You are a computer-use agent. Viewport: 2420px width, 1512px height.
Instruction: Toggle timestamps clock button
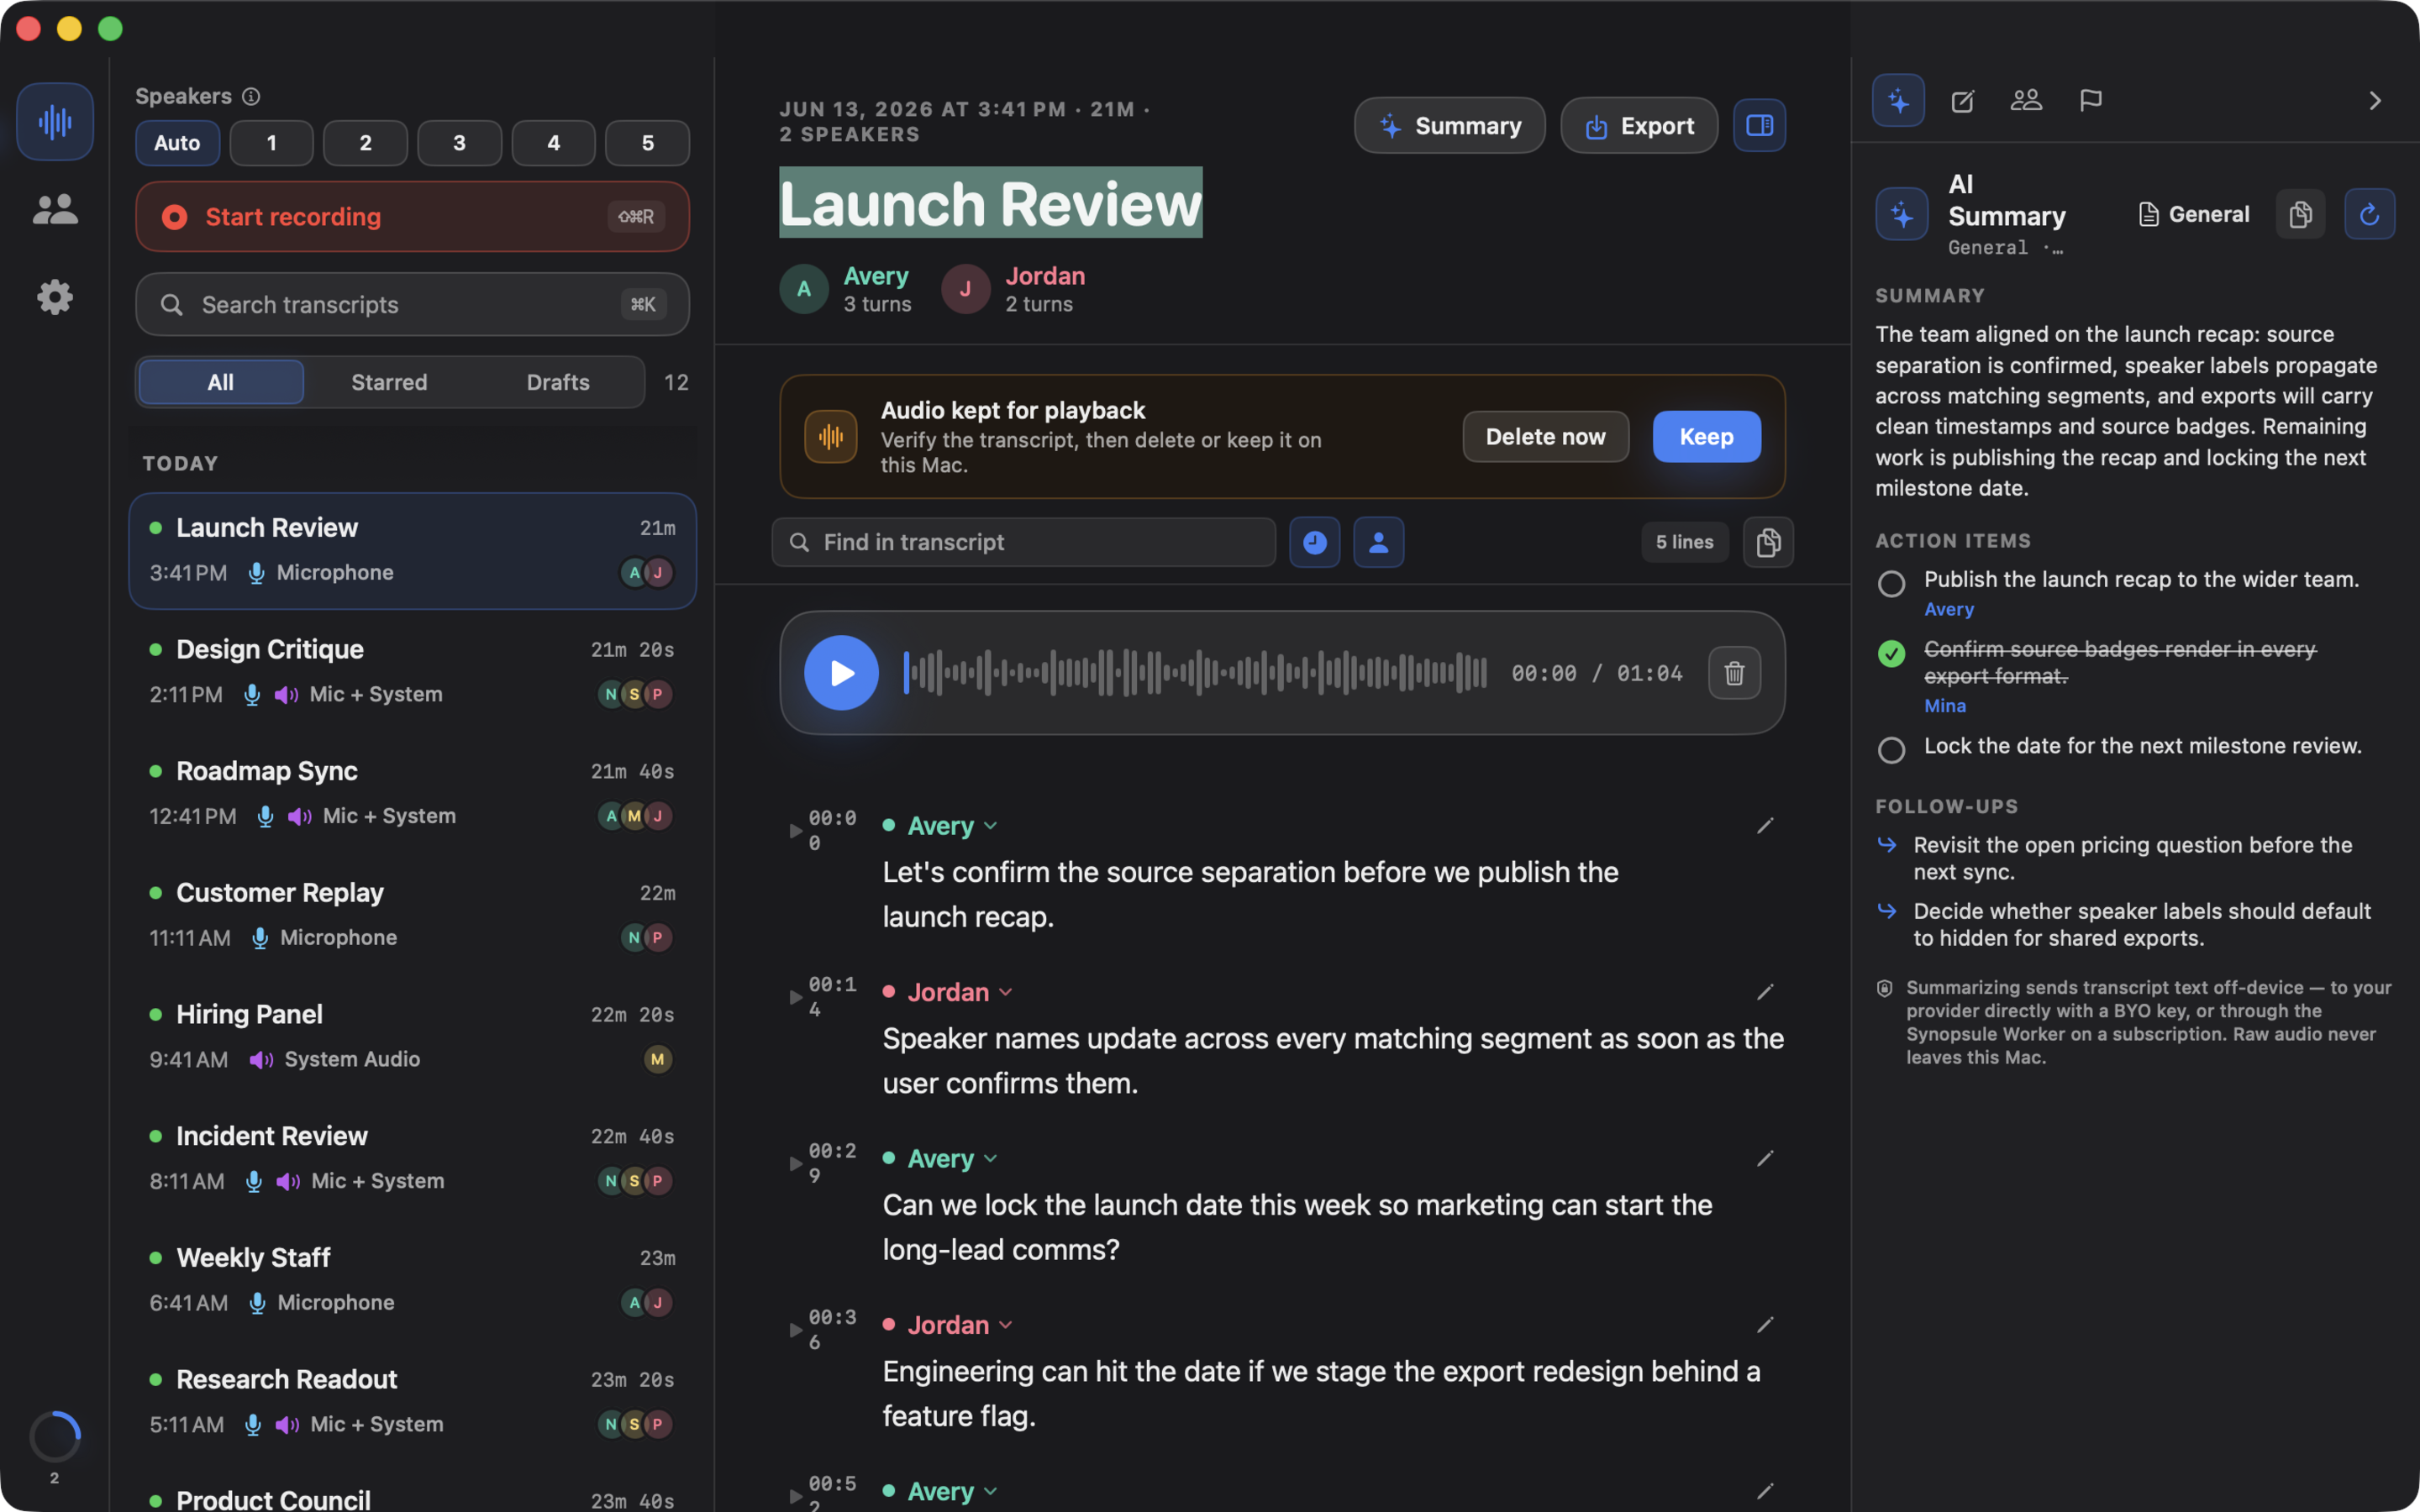[1314, 542]
